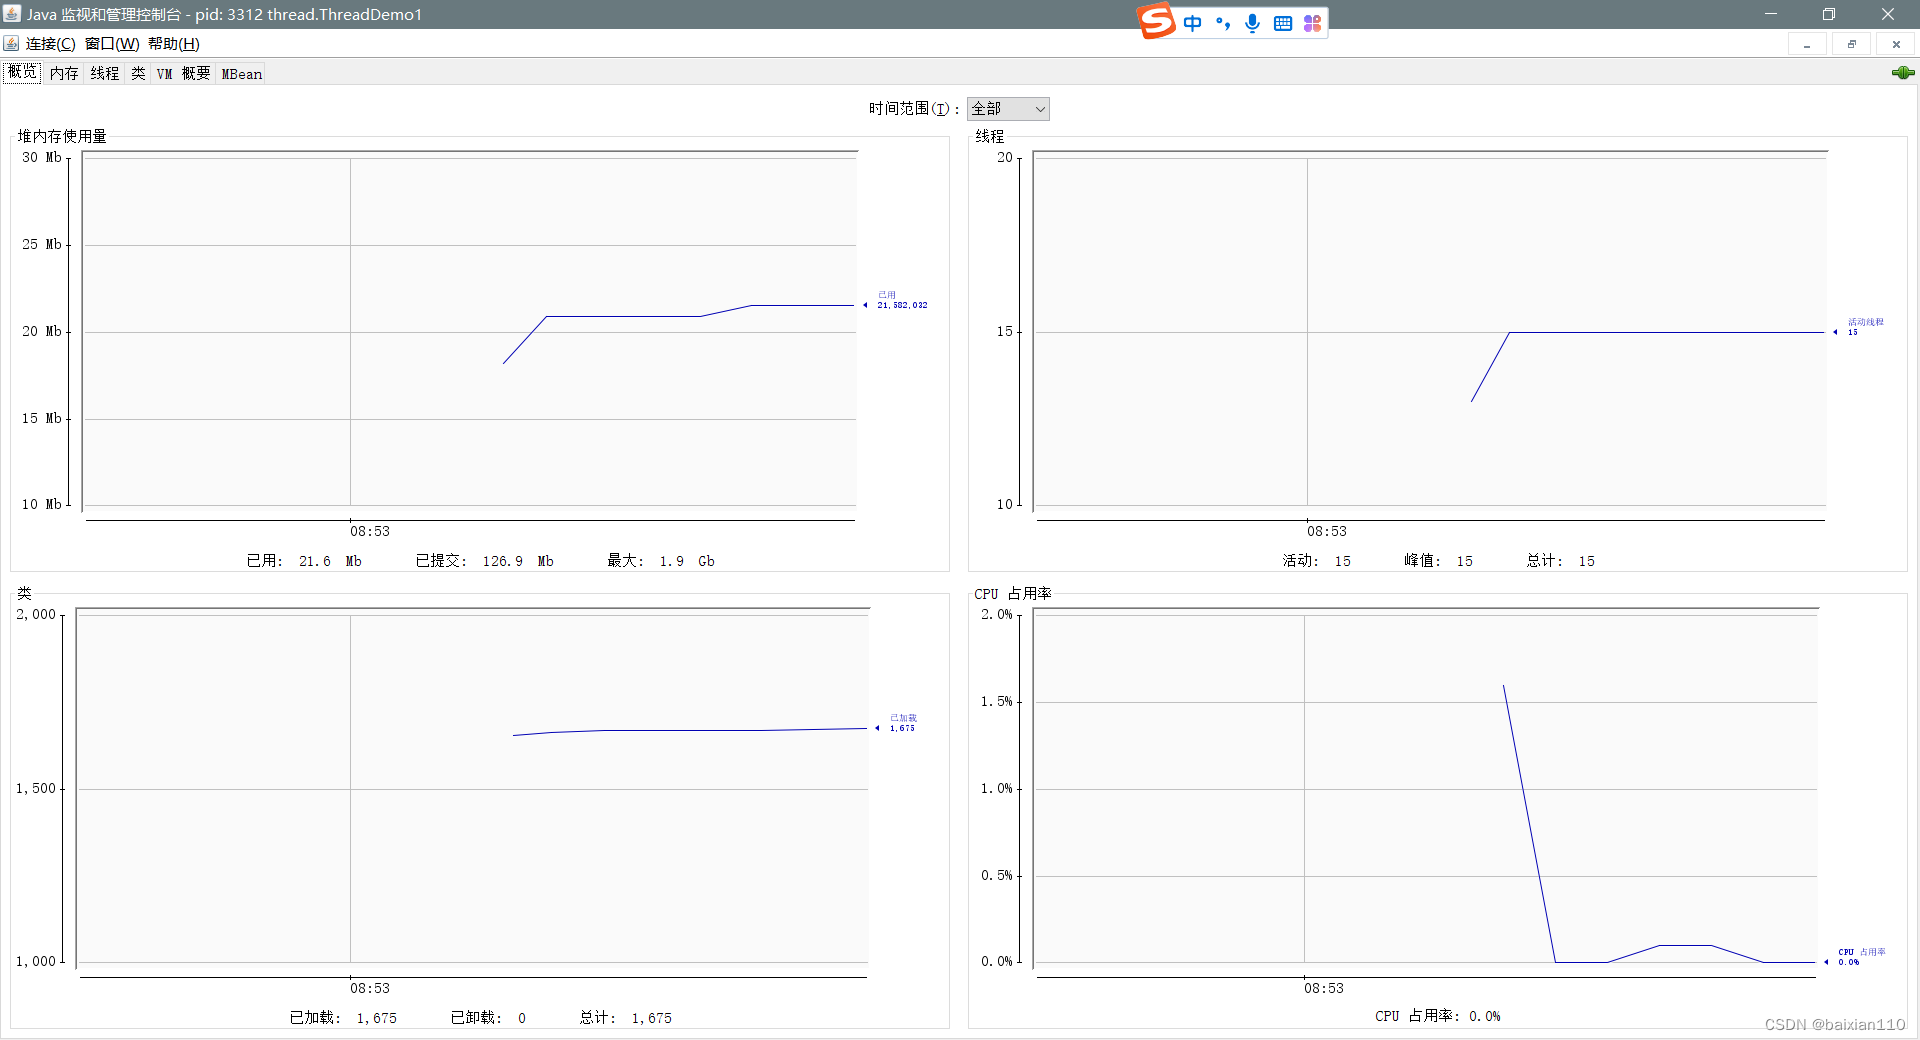Close the inner JConsole connection frame
1920x1040 pixels.
click(x=1896, y=44)
